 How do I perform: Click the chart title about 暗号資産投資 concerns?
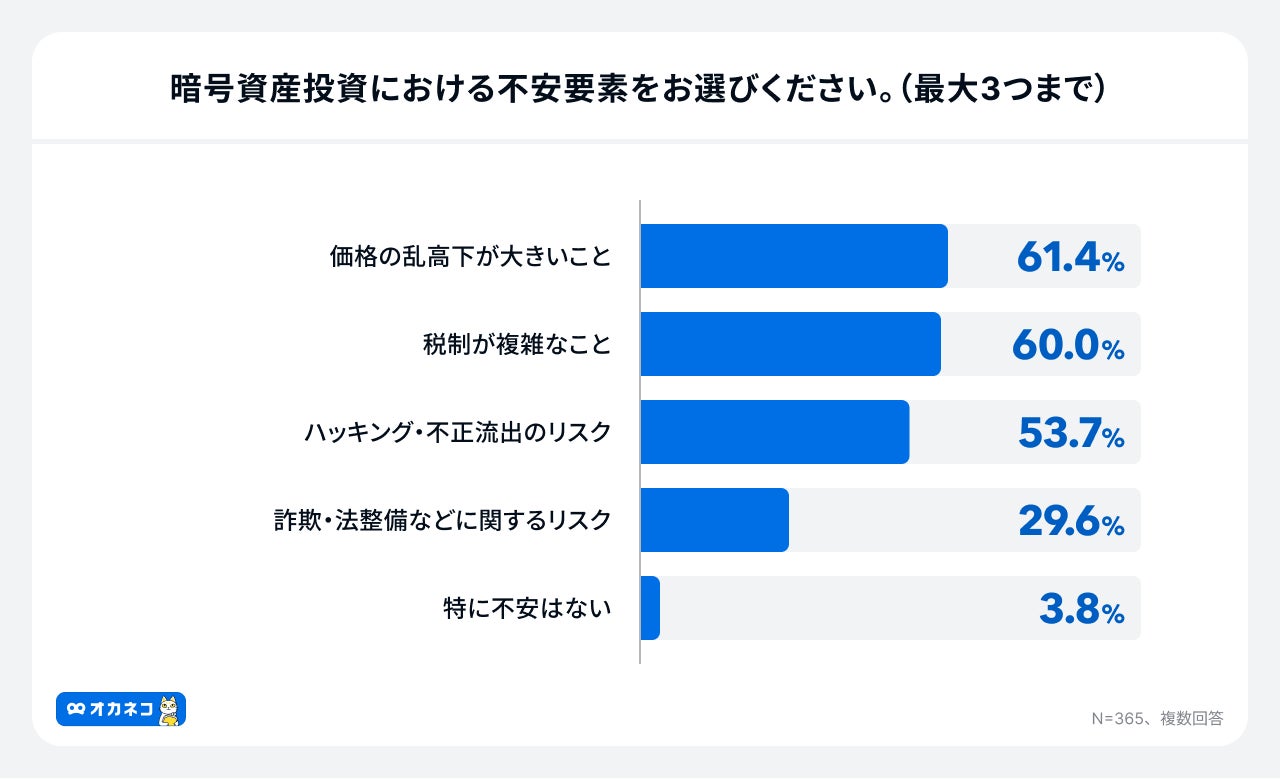click(x=639, y=89)
